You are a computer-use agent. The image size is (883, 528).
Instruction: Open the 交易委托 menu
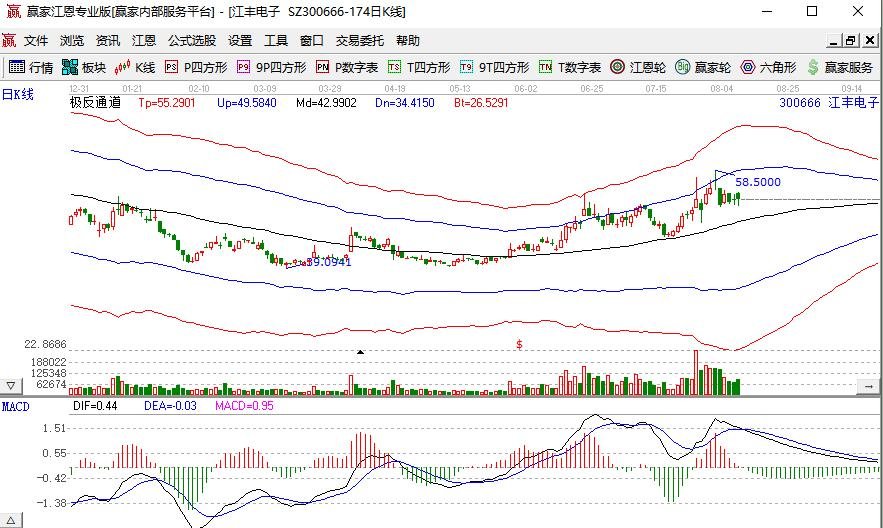(x=359, y=41)
